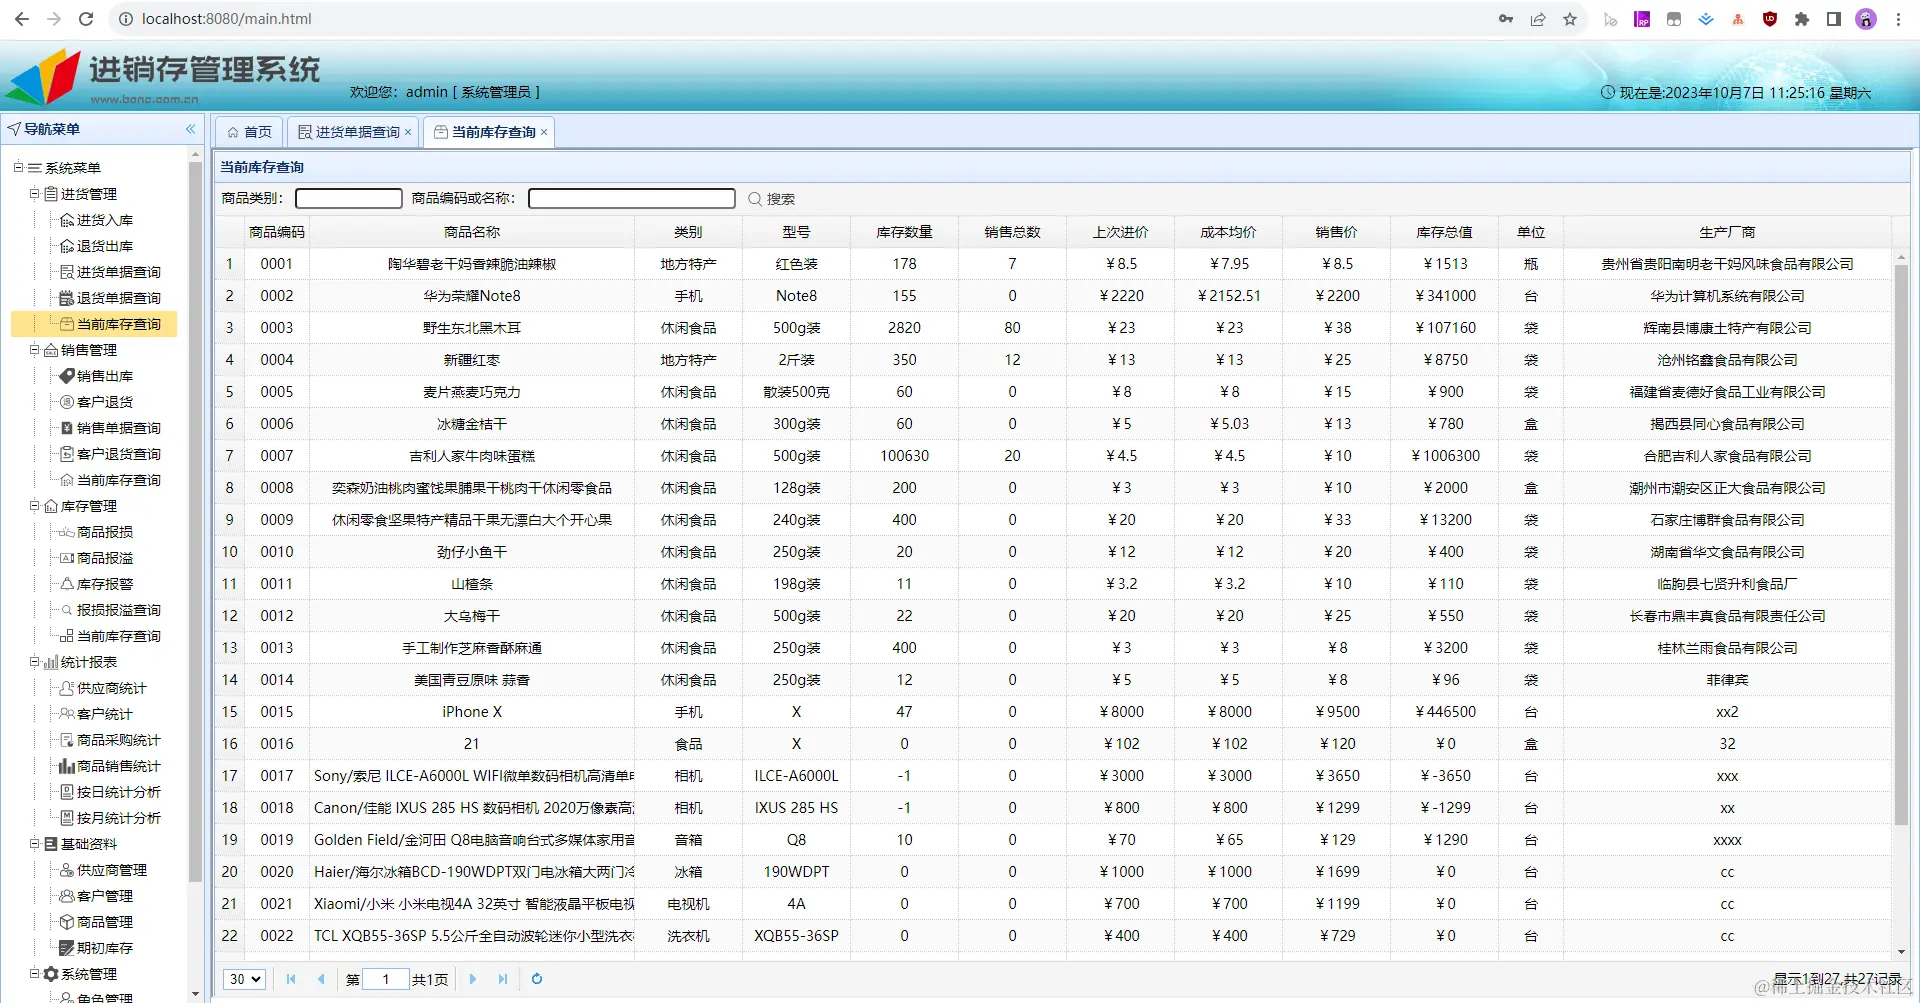1920x1003 pixels.
Task: Click the page number input box
Action: pyautogui.click(x=386, y=979)
